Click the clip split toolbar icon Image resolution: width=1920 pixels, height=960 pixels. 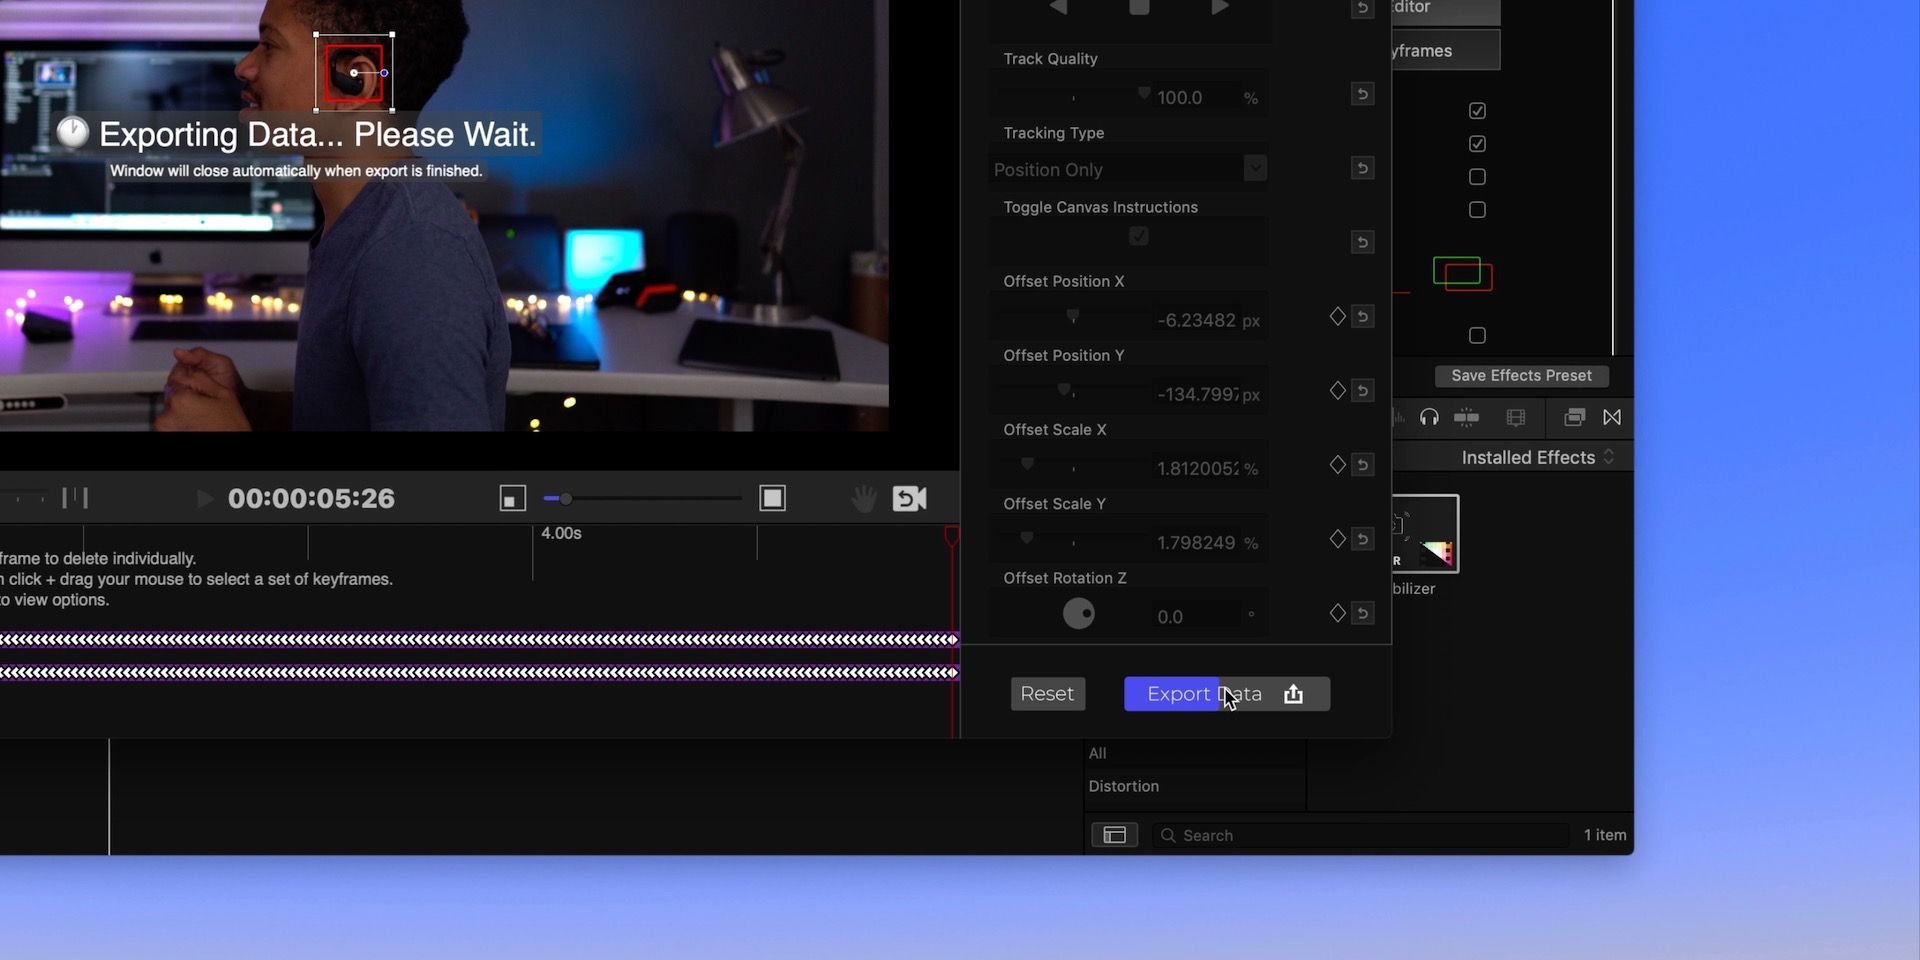1467,418
